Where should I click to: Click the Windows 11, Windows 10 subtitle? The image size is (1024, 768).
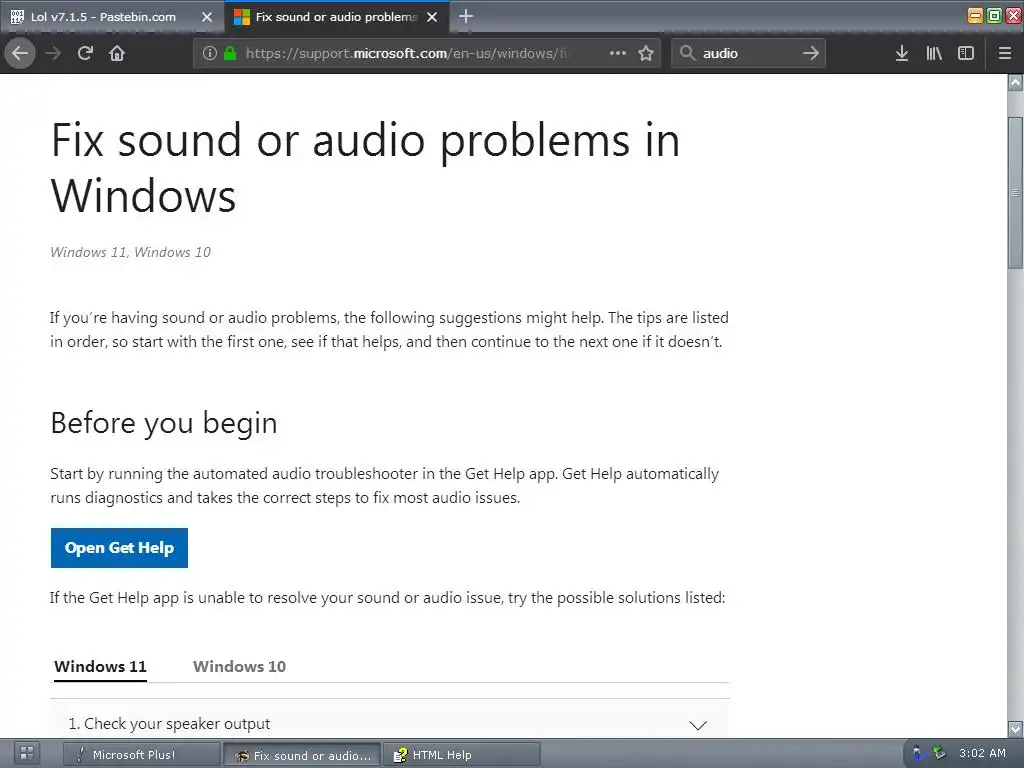tap(131, 252)
